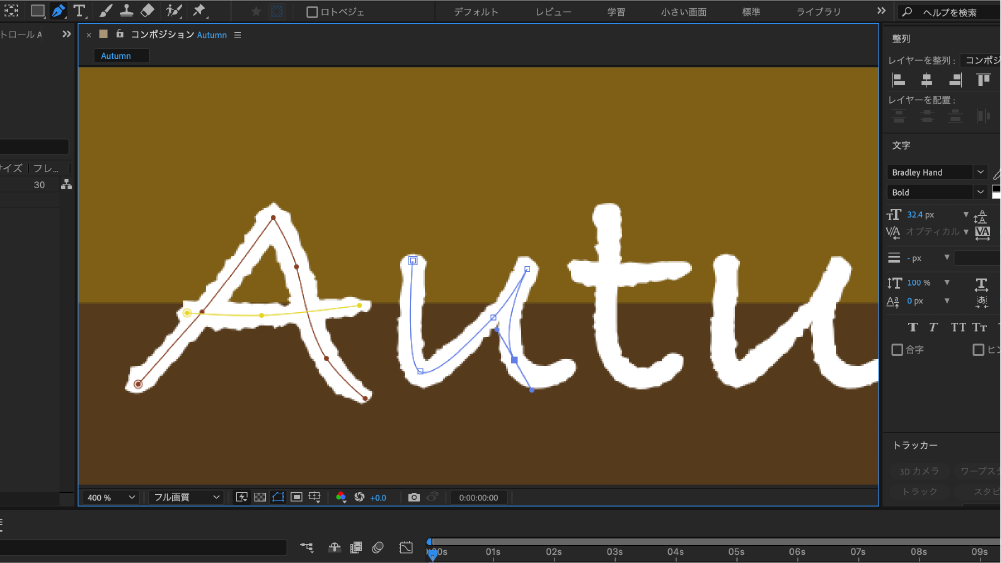1001x563 pixels.
Task: Show more workspaces via double chevron
Action: pos(881,11)
